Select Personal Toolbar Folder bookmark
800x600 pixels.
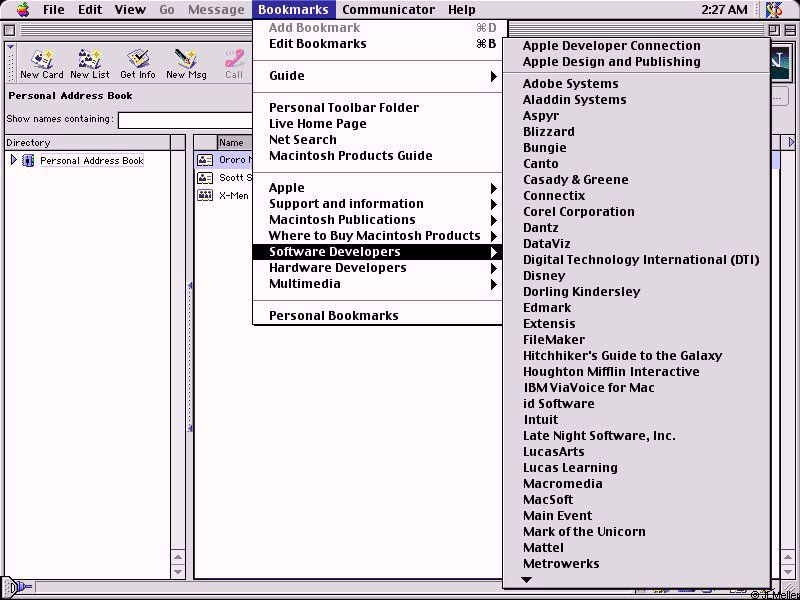378,108
